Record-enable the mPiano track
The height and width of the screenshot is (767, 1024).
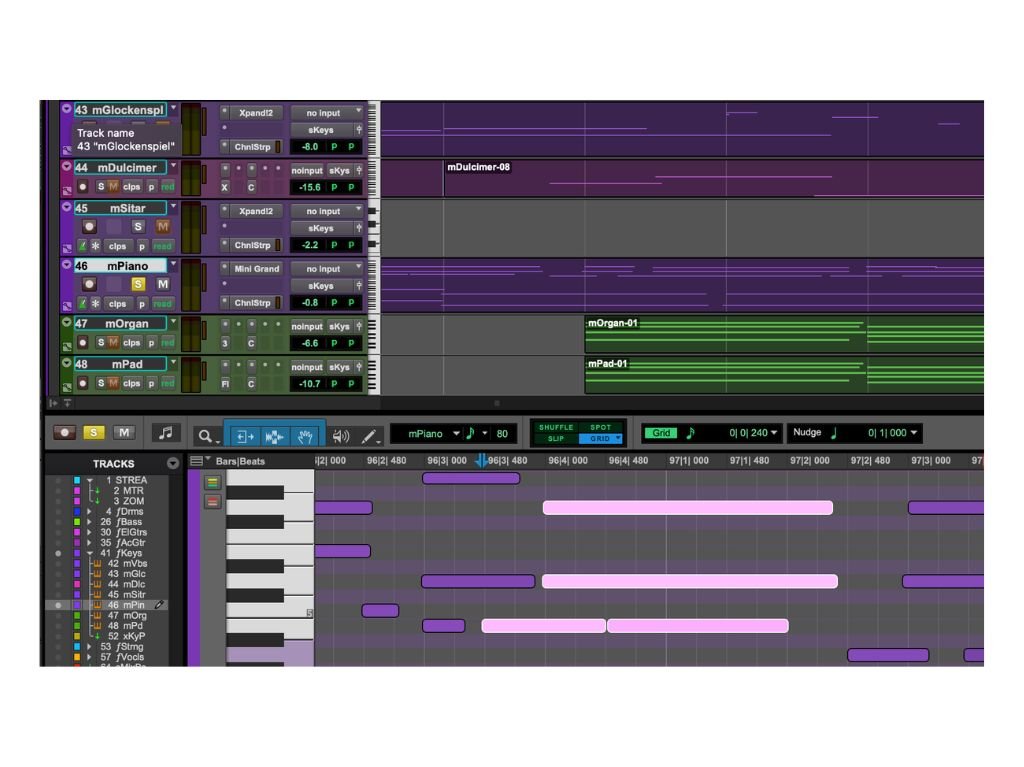coord(89,284)
